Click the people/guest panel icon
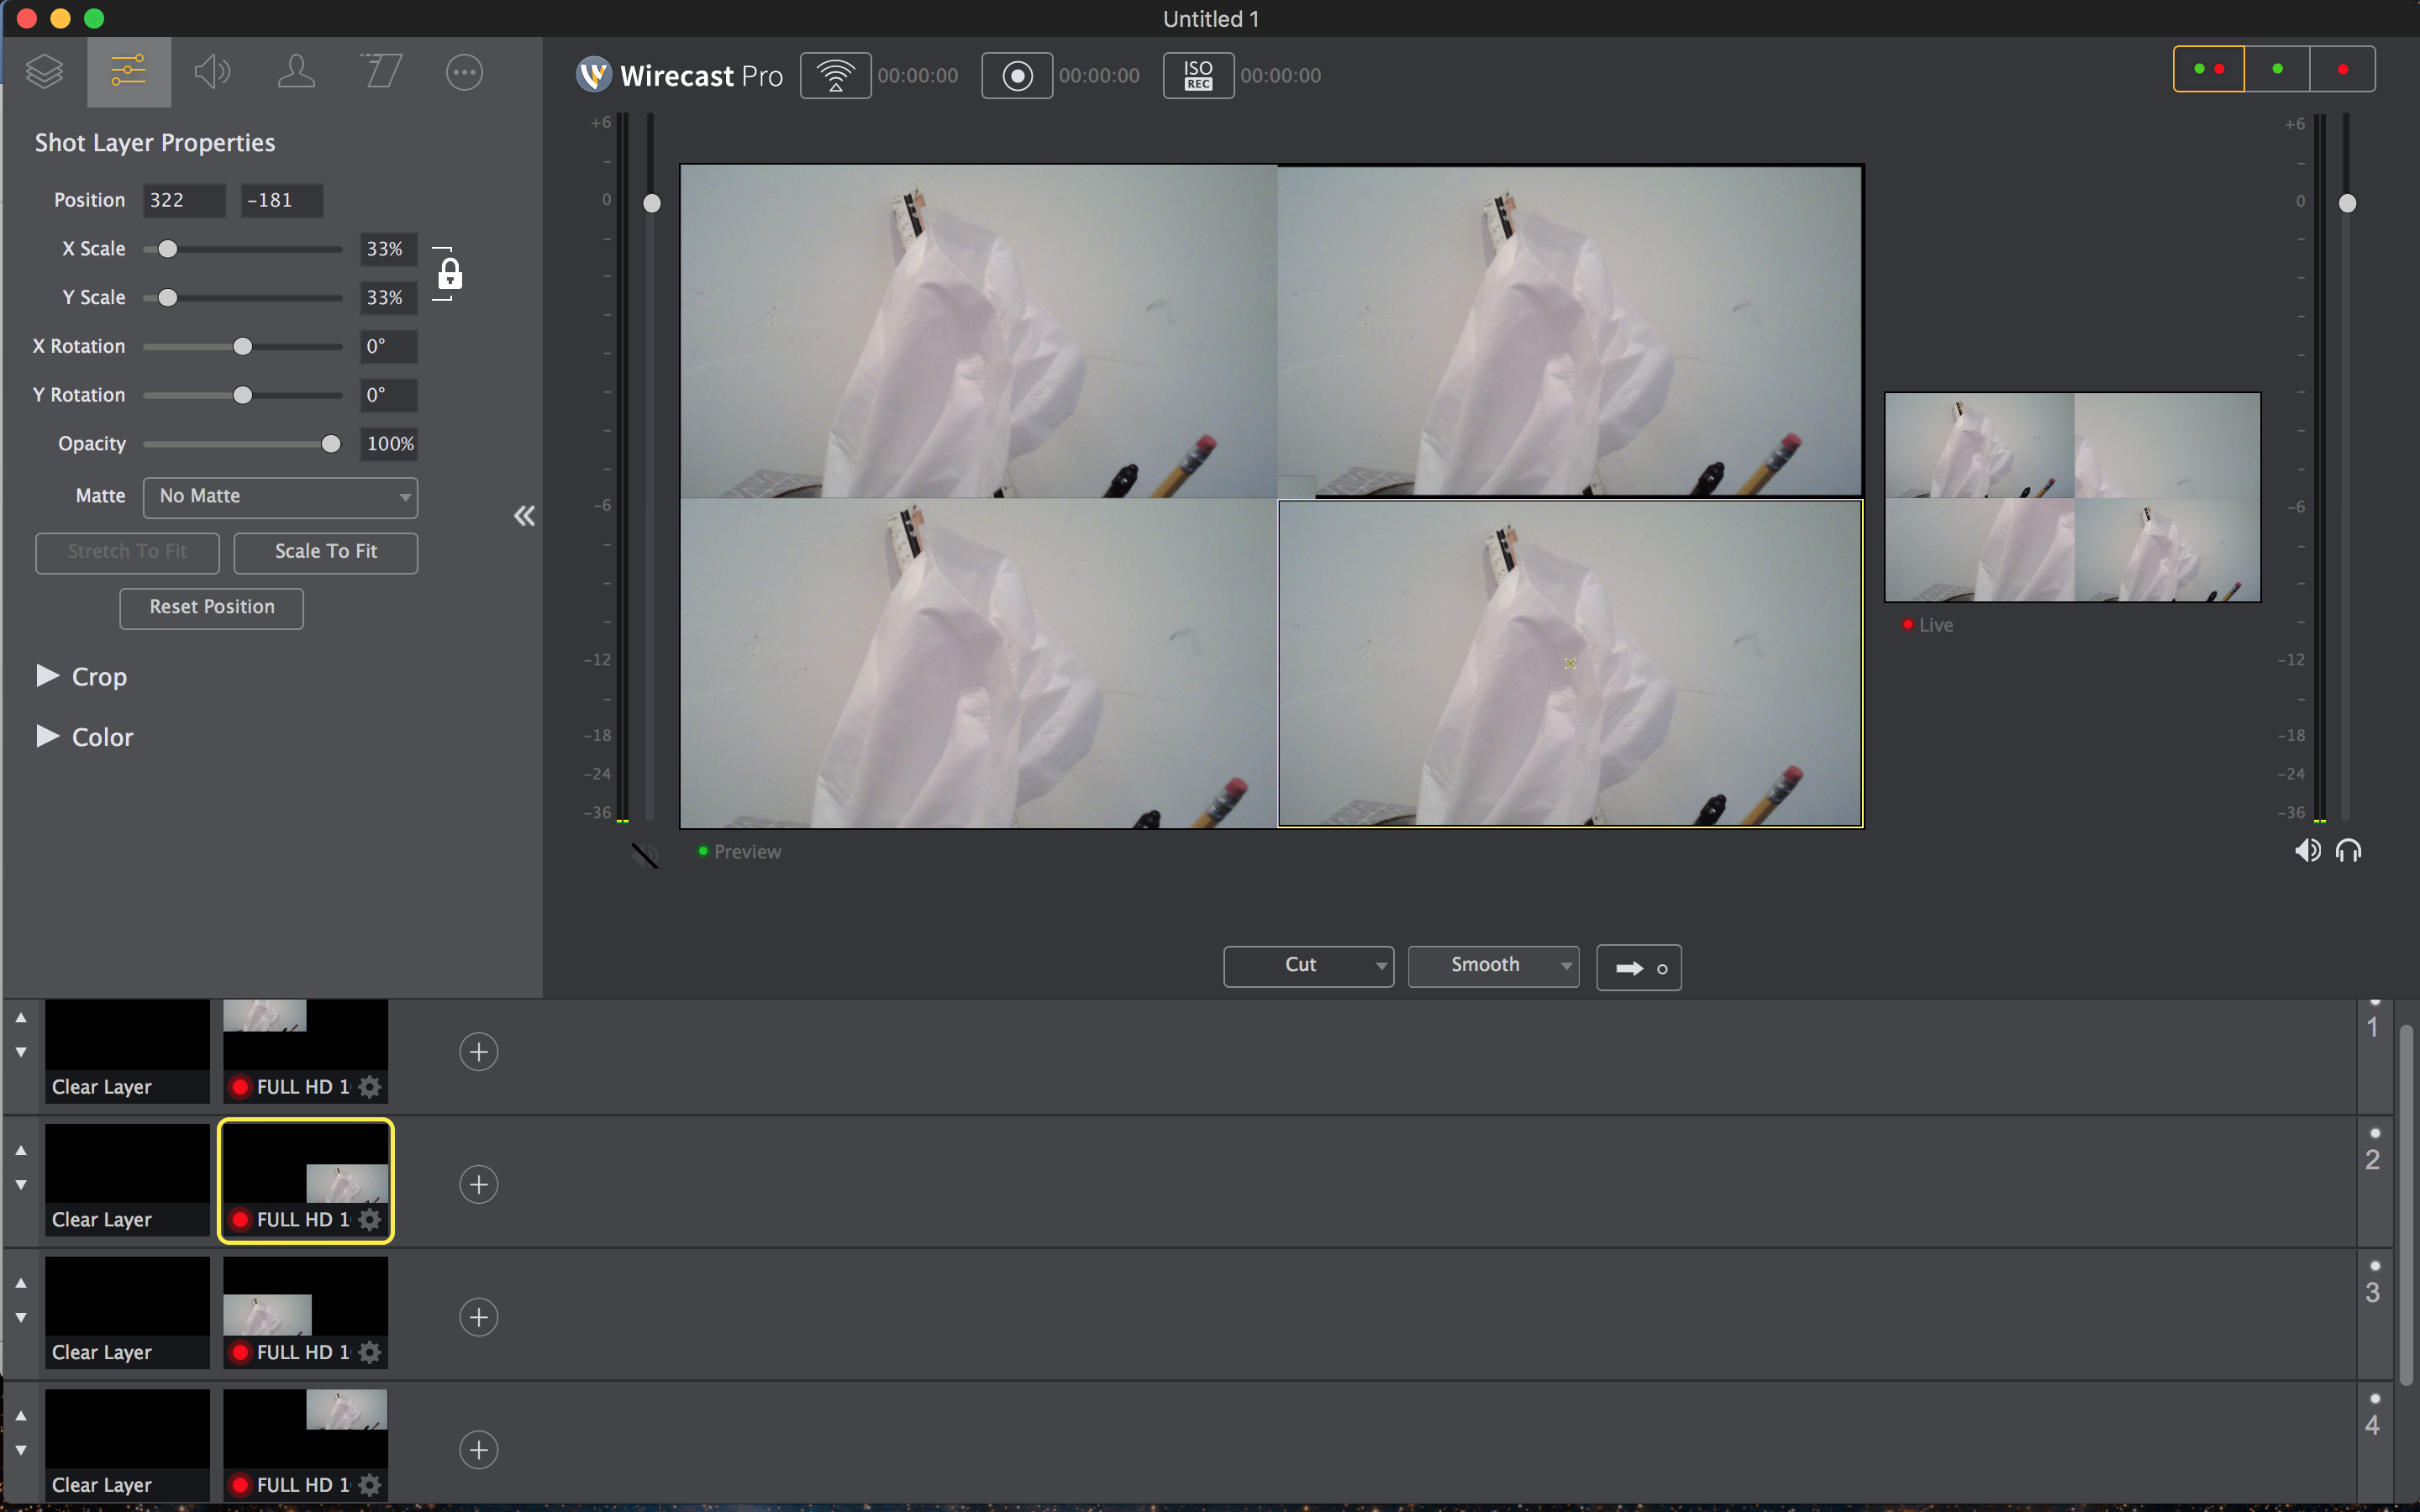2420x1512 pixels. click(294, 71)
